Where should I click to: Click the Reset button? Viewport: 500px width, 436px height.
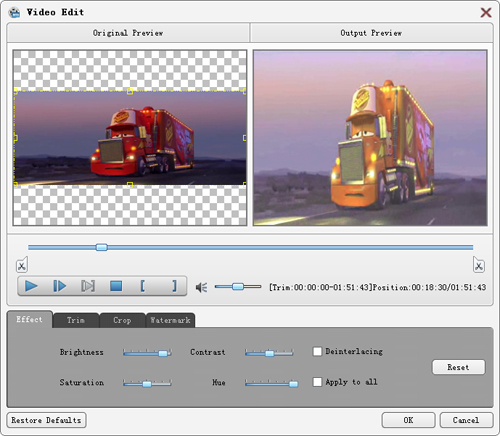click(x=458, y=367)
